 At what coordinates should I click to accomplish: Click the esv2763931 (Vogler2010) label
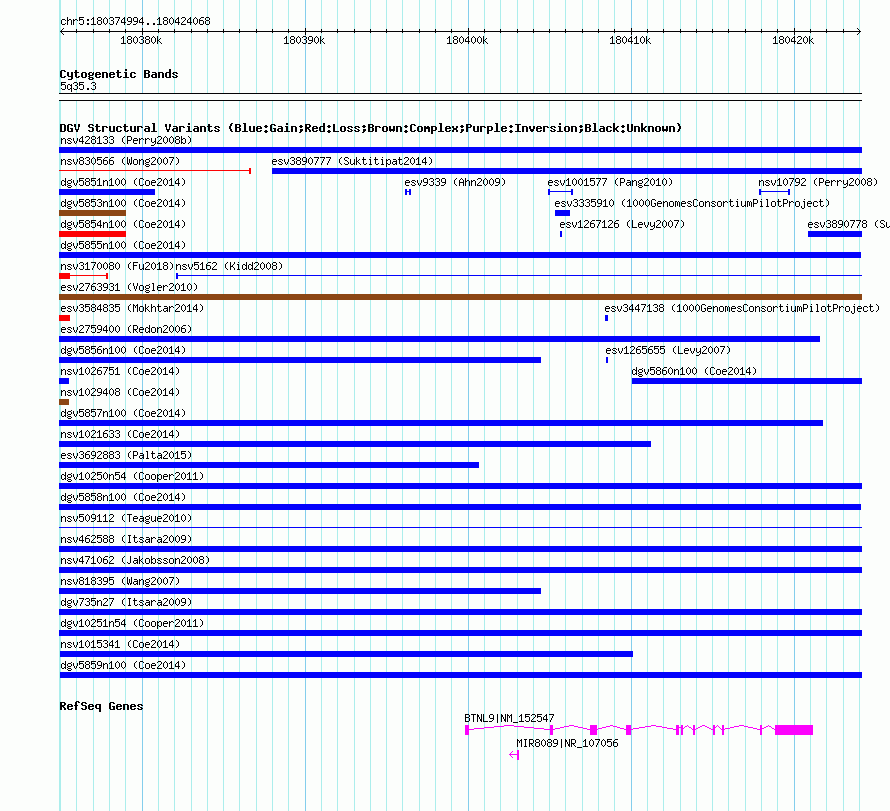pyautogui.click(x=129, y=287)
